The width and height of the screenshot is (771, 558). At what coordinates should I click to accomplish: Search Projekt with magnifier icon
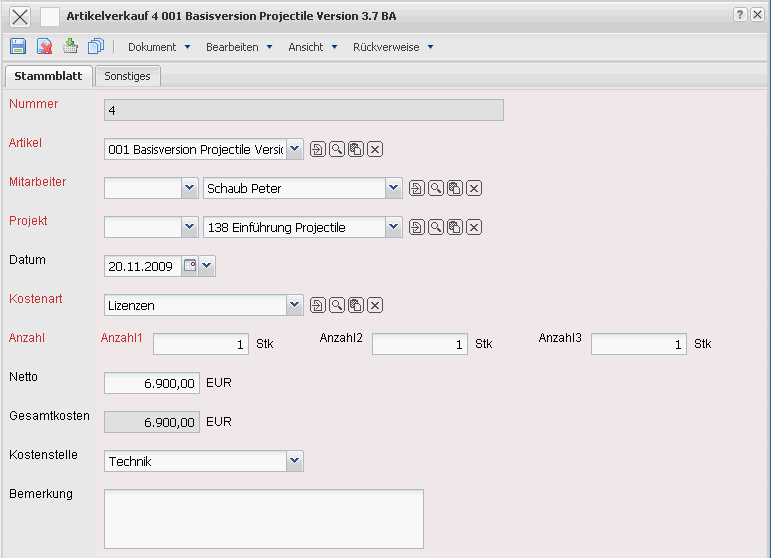436,227
